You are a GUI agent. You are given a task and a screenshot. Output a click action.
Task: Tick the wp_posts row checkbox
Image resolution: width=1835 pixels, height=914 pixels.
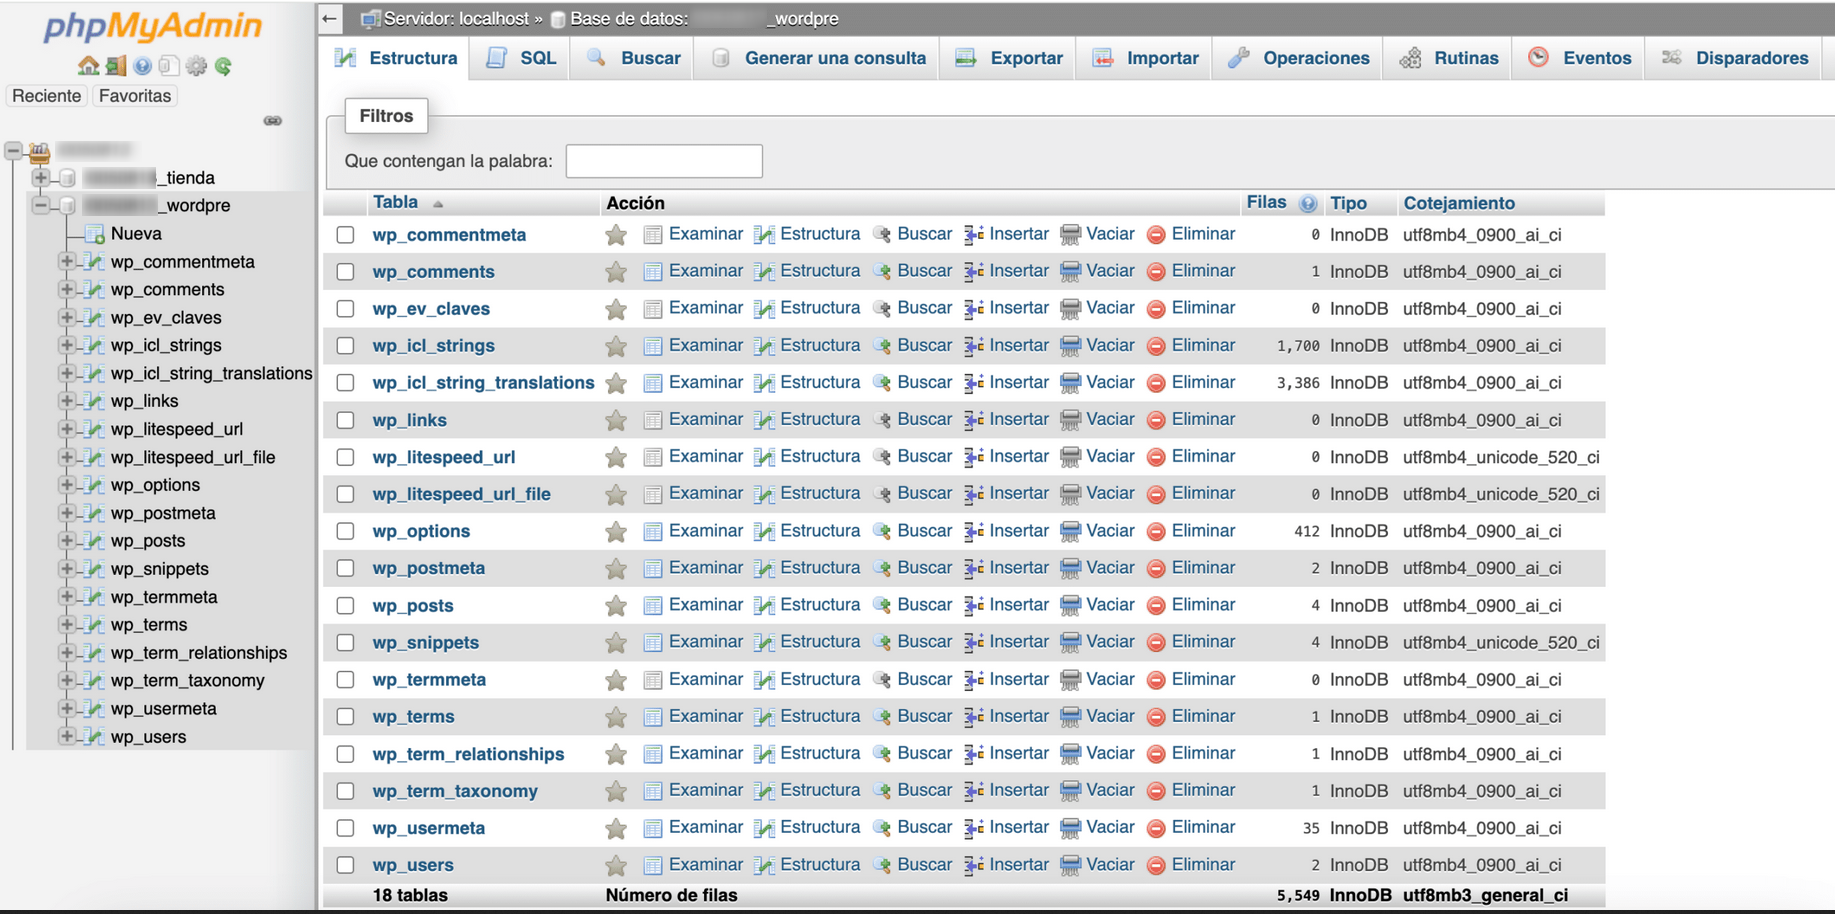(346, 606)
